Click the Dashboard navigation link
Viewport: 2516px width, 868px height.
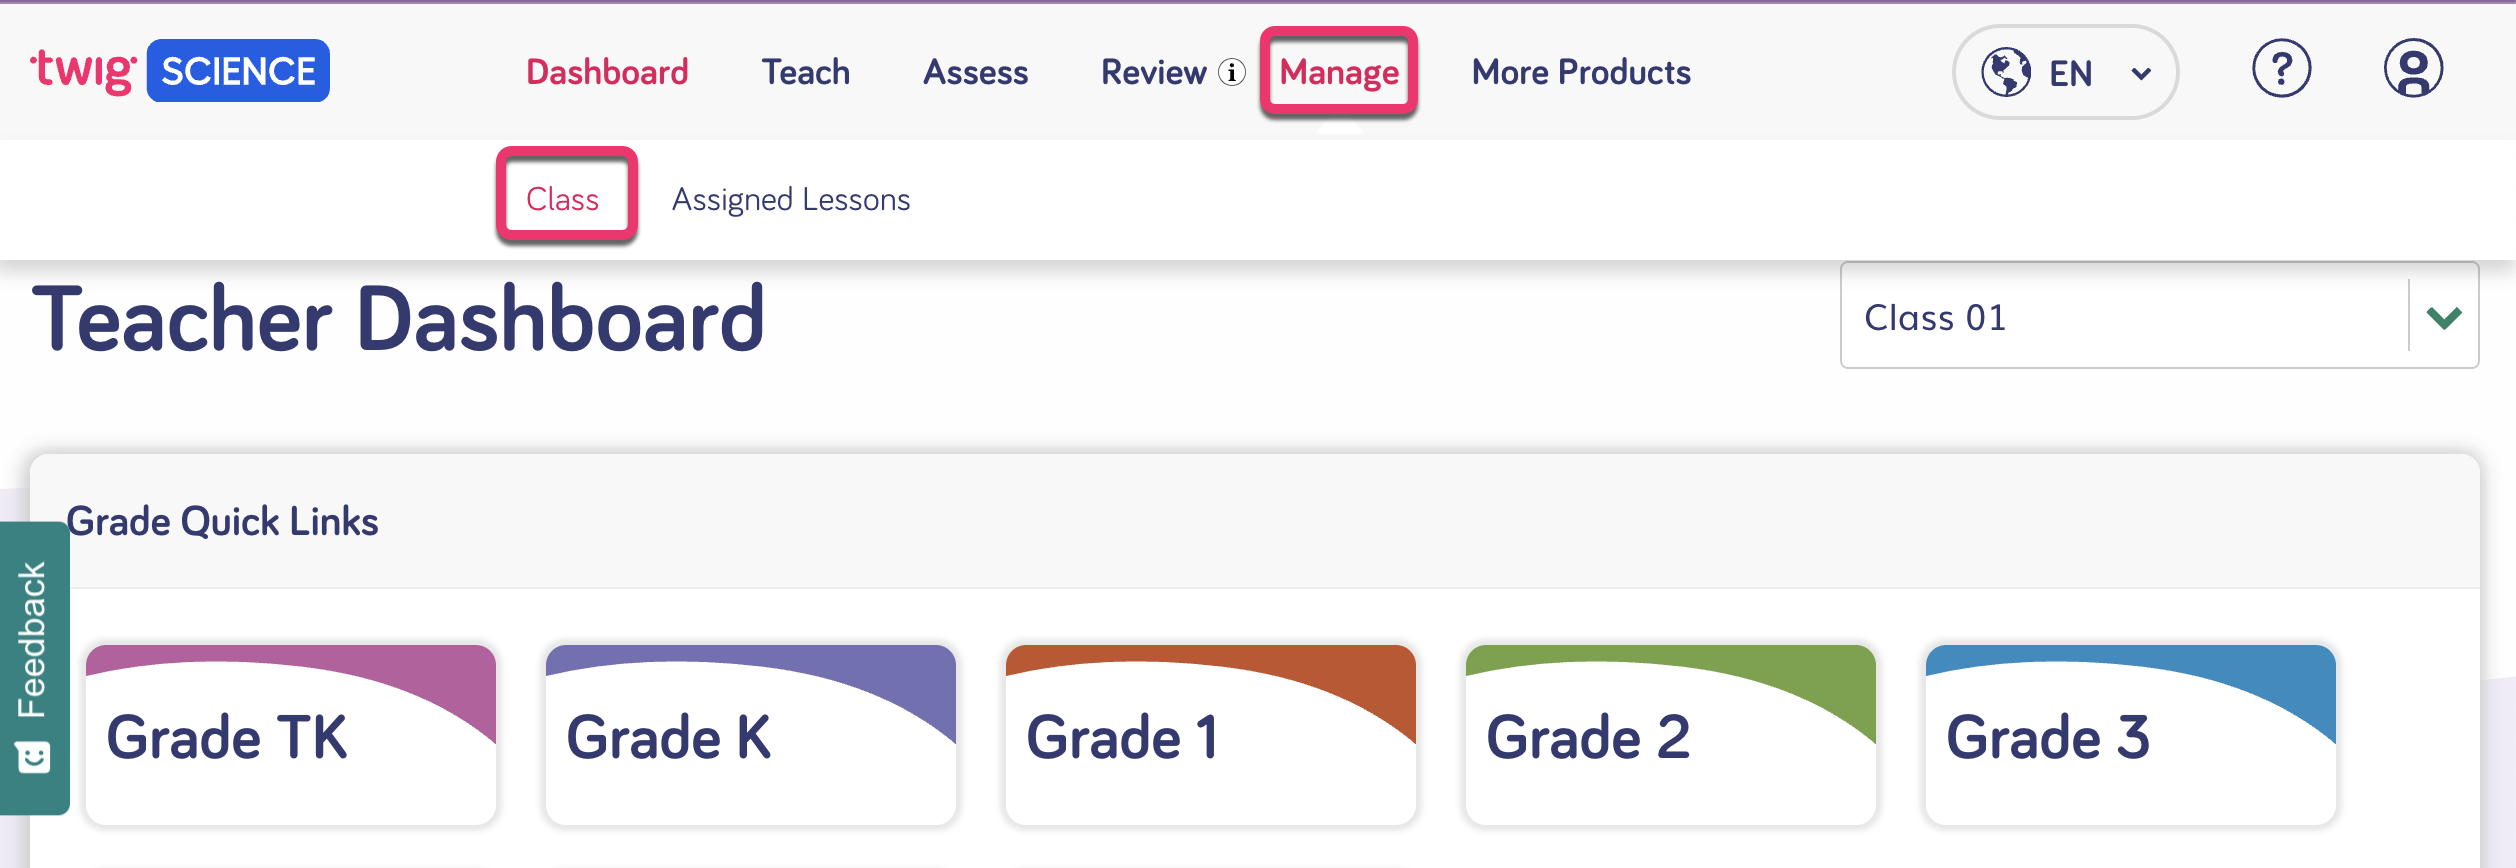607,72
